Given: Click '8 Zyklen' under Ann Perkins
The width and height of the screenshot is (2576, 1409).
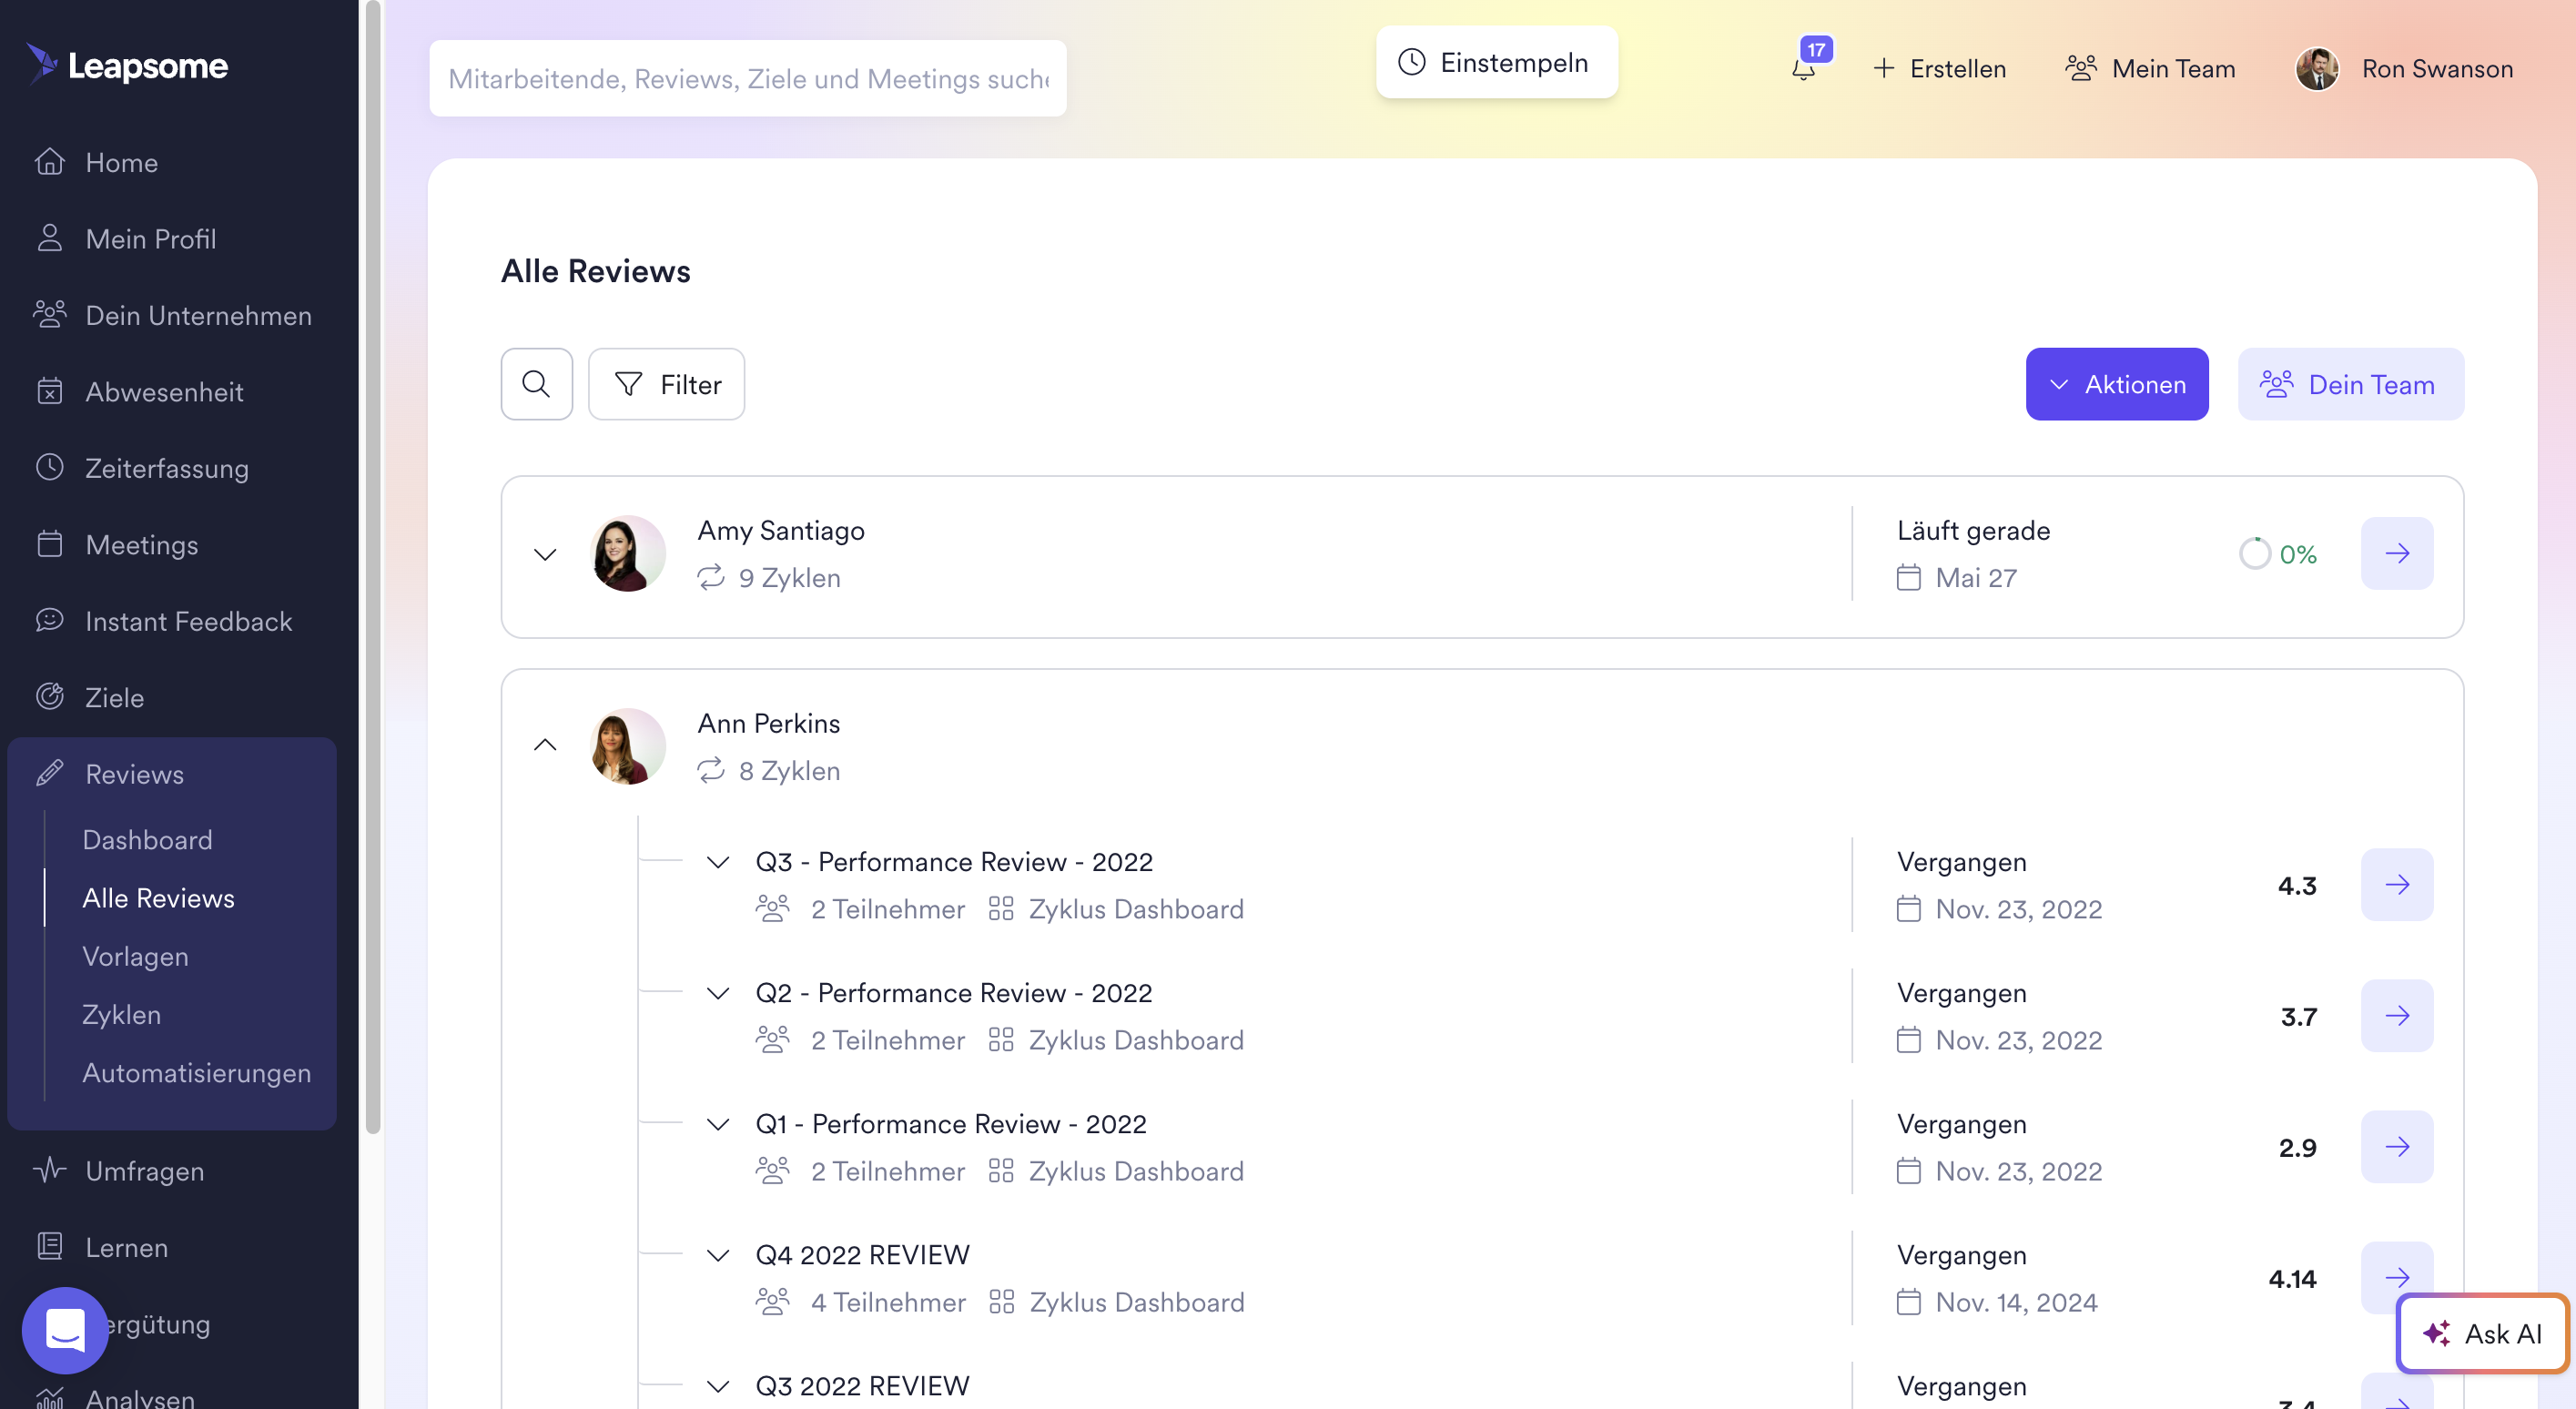Looking at the screenshot, I should point(789,771).
